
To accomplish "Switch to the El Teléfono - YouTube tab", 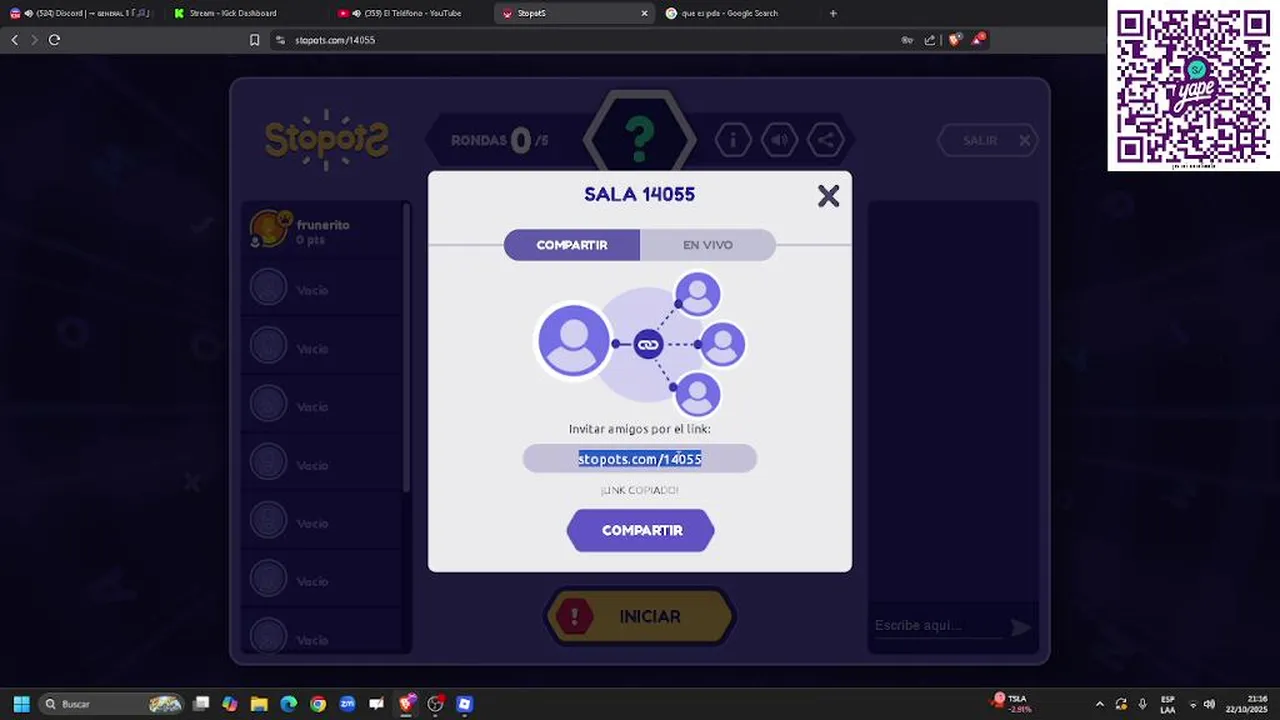I will click(x=410, y=13).
